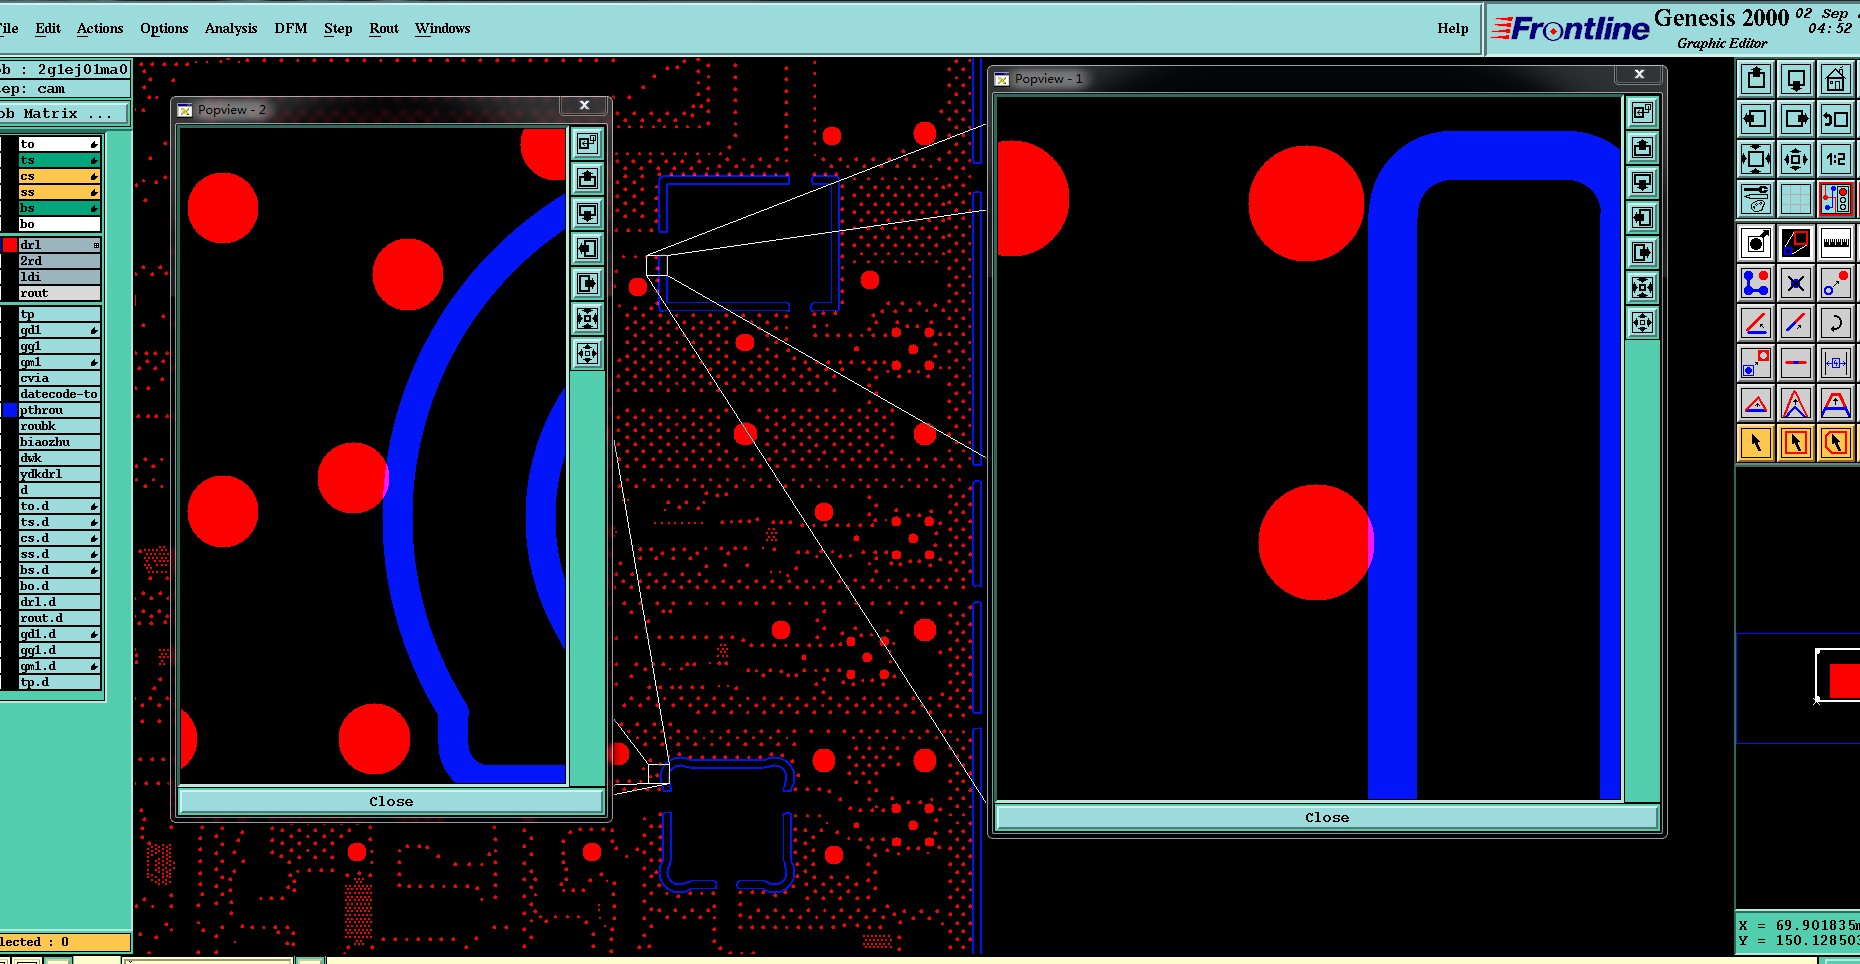
Task: Click the previous view undo icon
Action: (x=1836, y=118)
